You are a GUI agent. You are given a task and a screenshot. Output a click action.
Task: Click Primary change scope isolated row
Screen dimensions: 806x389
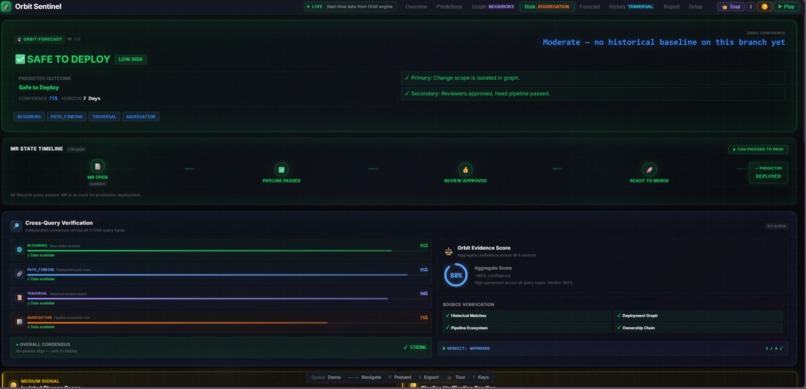pyautogui.click(x=593, y=78)
